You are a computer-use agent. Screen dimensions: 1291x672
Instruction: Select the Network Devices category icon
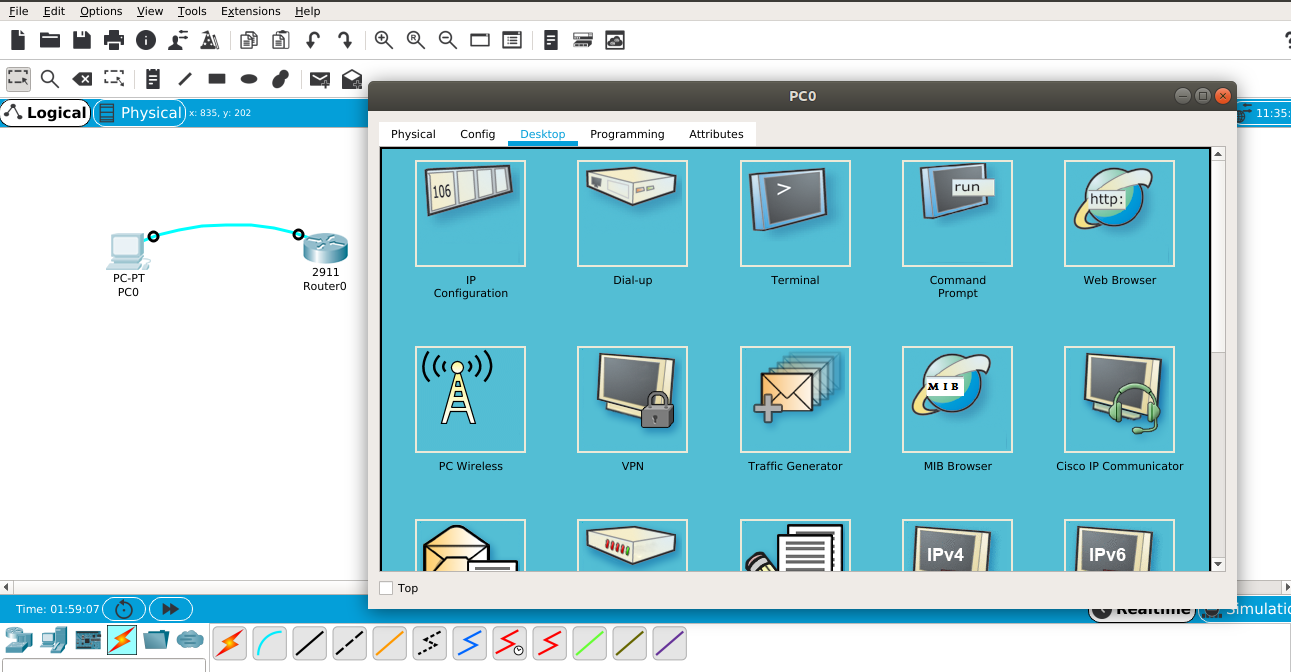(19, 639)
